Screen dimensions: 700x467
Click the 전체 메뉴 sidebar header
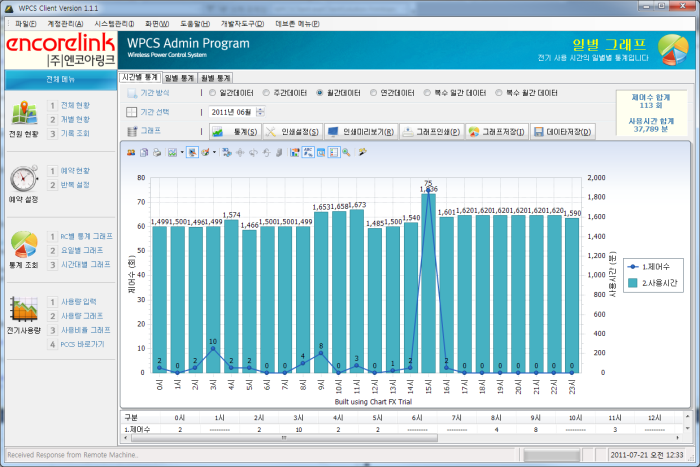coord(61,79)
